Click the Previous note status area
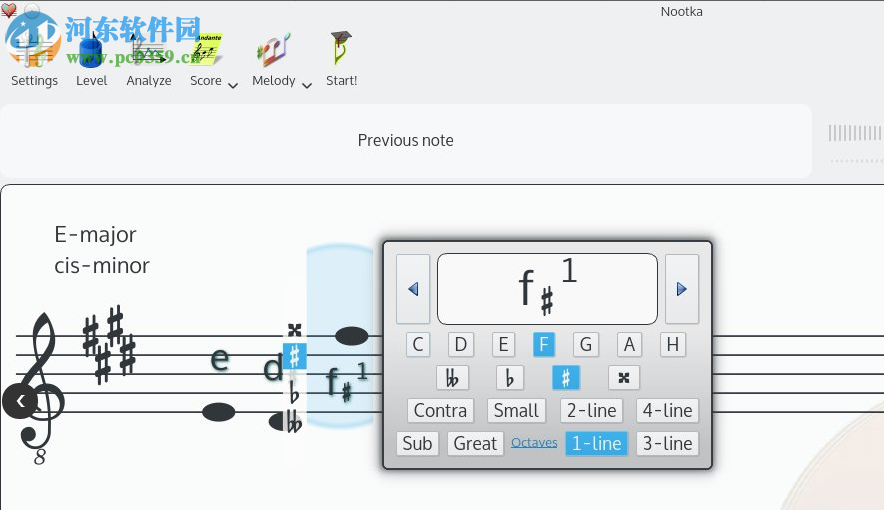 click(405, 140)
